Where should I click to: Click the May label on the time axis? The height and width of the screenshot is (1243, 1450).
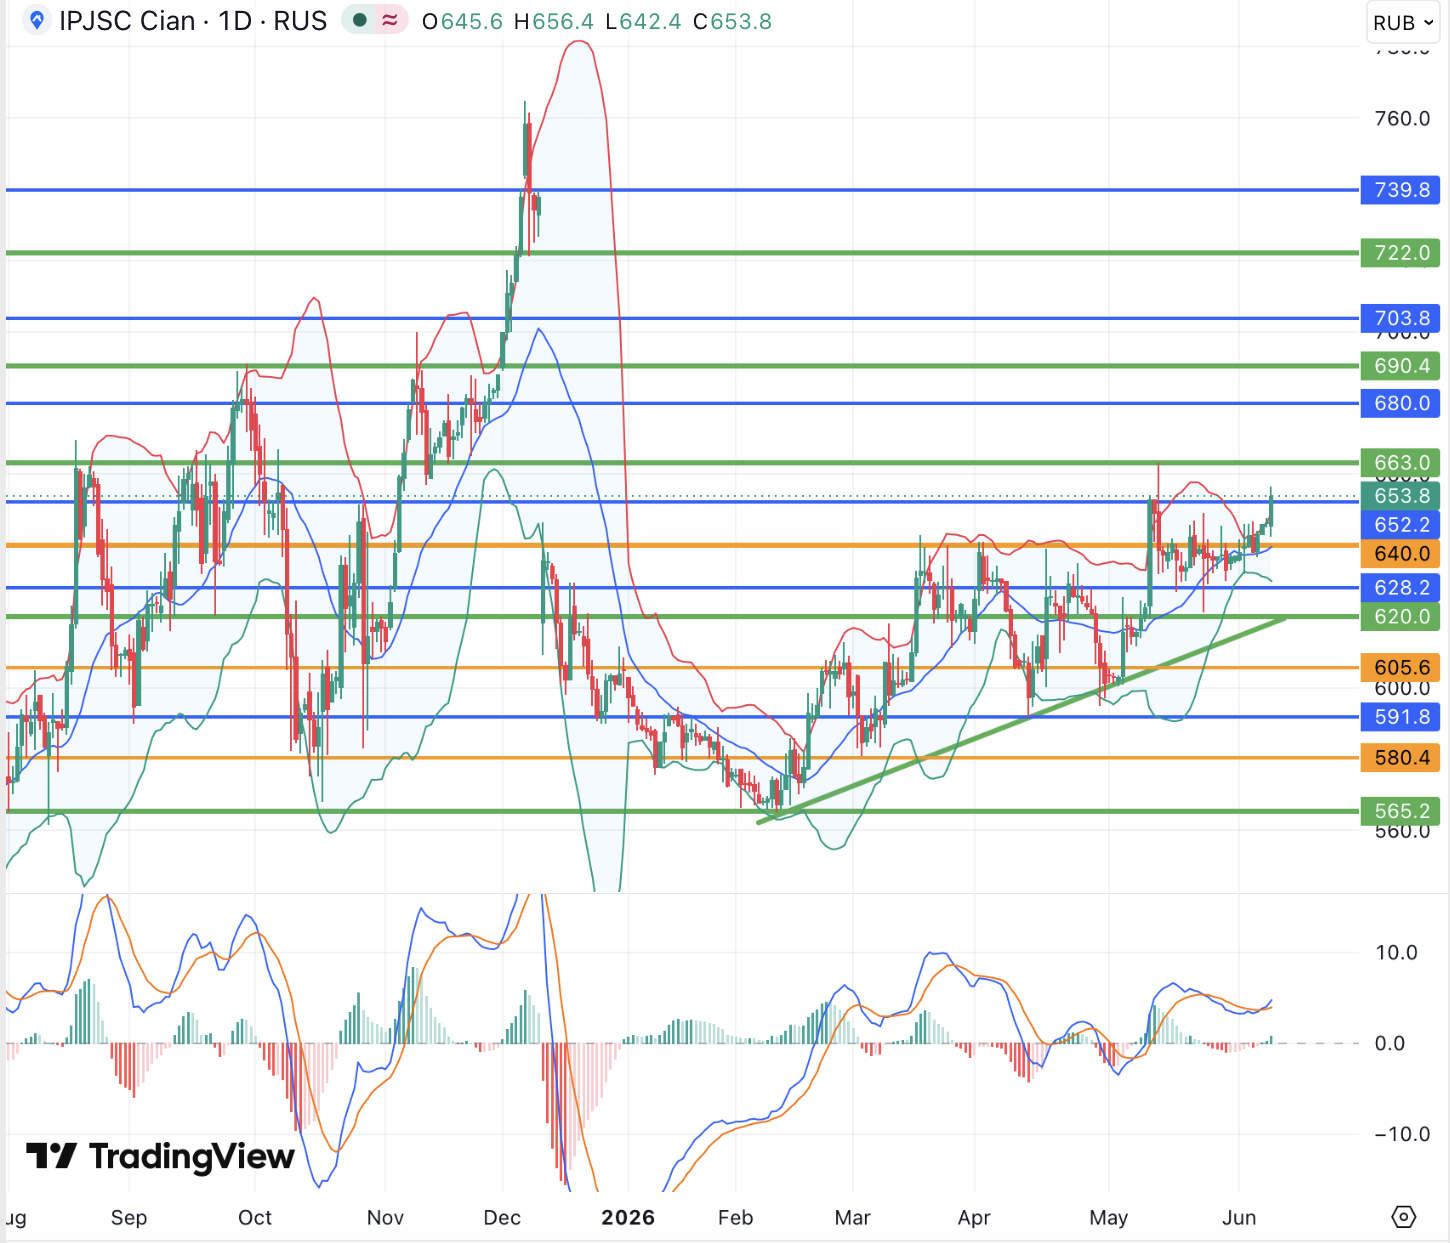click(x=1108, y=1218)
